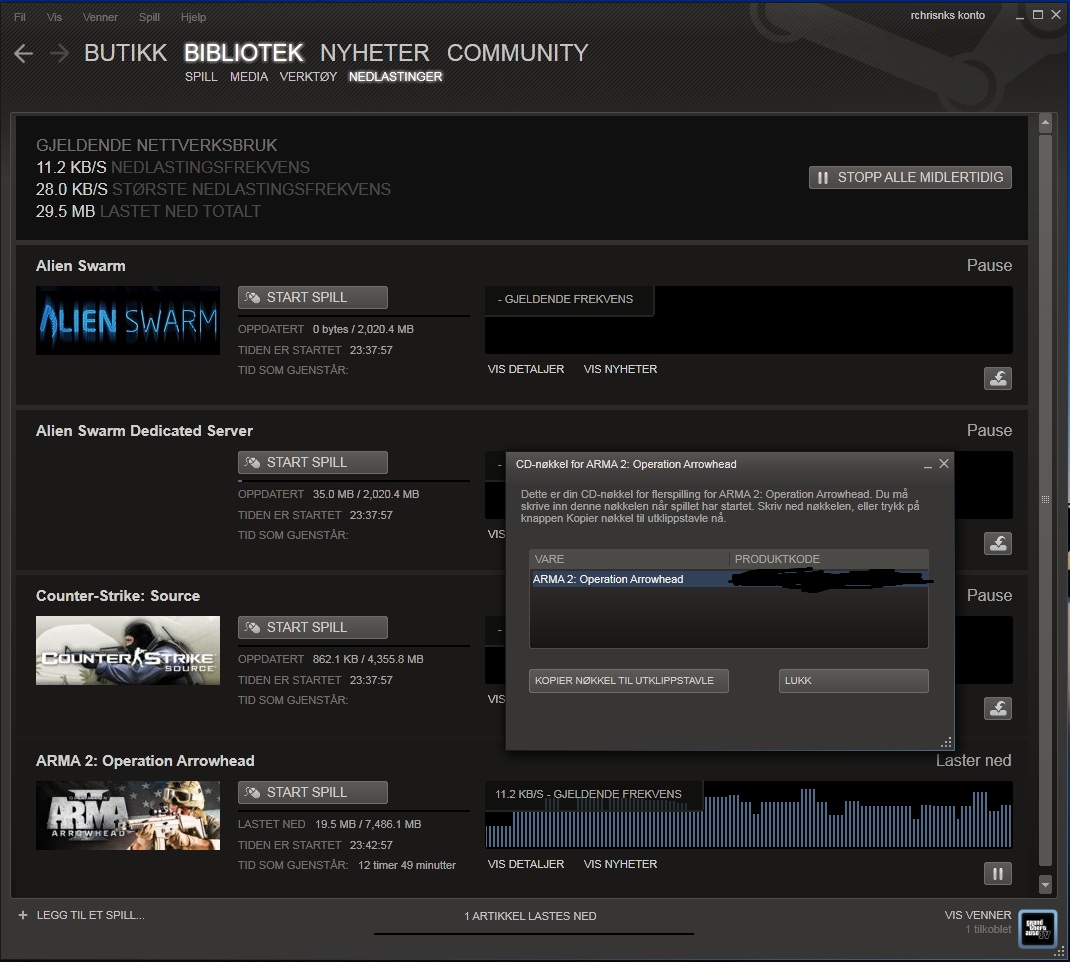The width and height of the screenshot is (1070, 962).
Task: Click START SPILL for Alien Swarm
Action: (313, 297)
